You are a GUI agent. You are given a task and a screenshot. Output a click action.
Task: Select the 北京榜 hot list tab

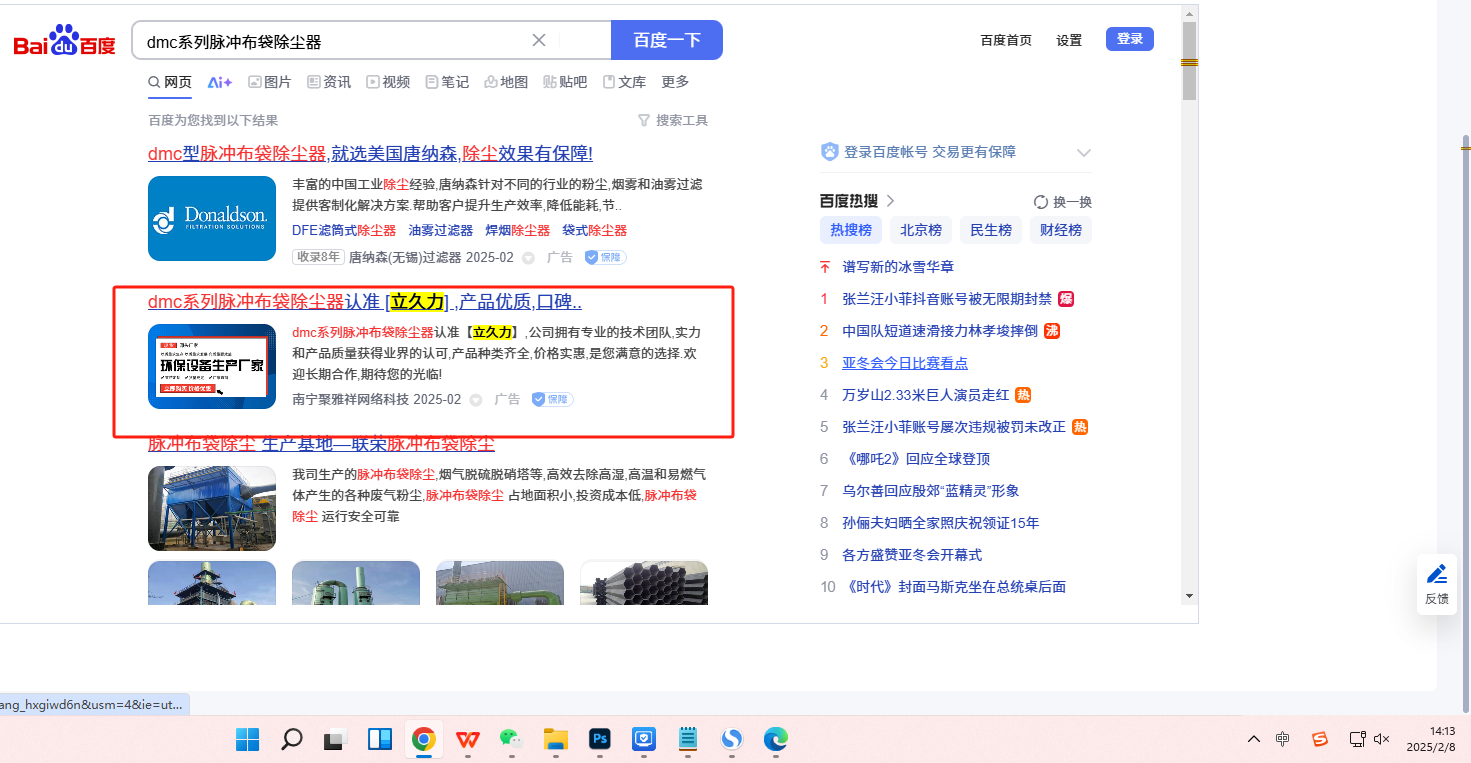pyautogui.click(x=920, y=230)
